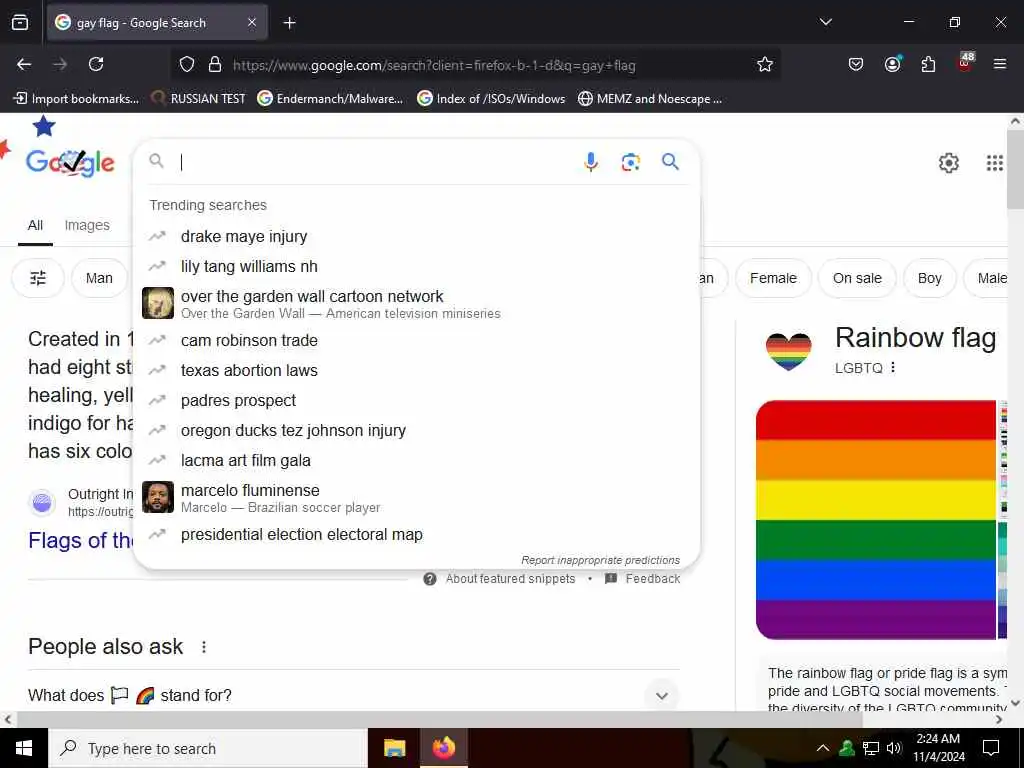Bookmark this page with the star icon
Image resolution: width=1024 pixels, height=768 pixels.
[765, 64]
